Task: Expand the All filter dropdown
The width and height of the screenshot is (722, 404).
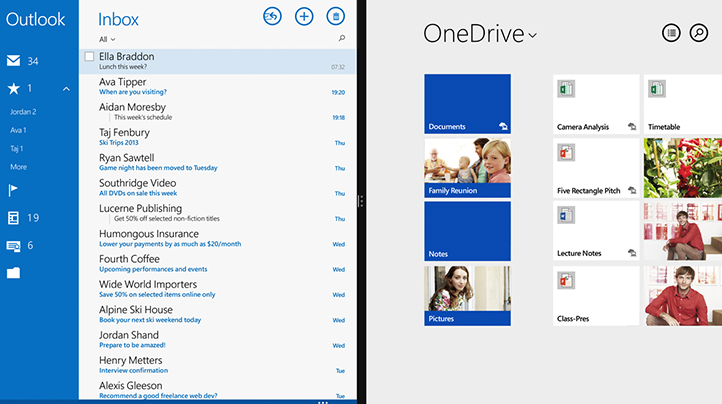Action: [107, 39]
